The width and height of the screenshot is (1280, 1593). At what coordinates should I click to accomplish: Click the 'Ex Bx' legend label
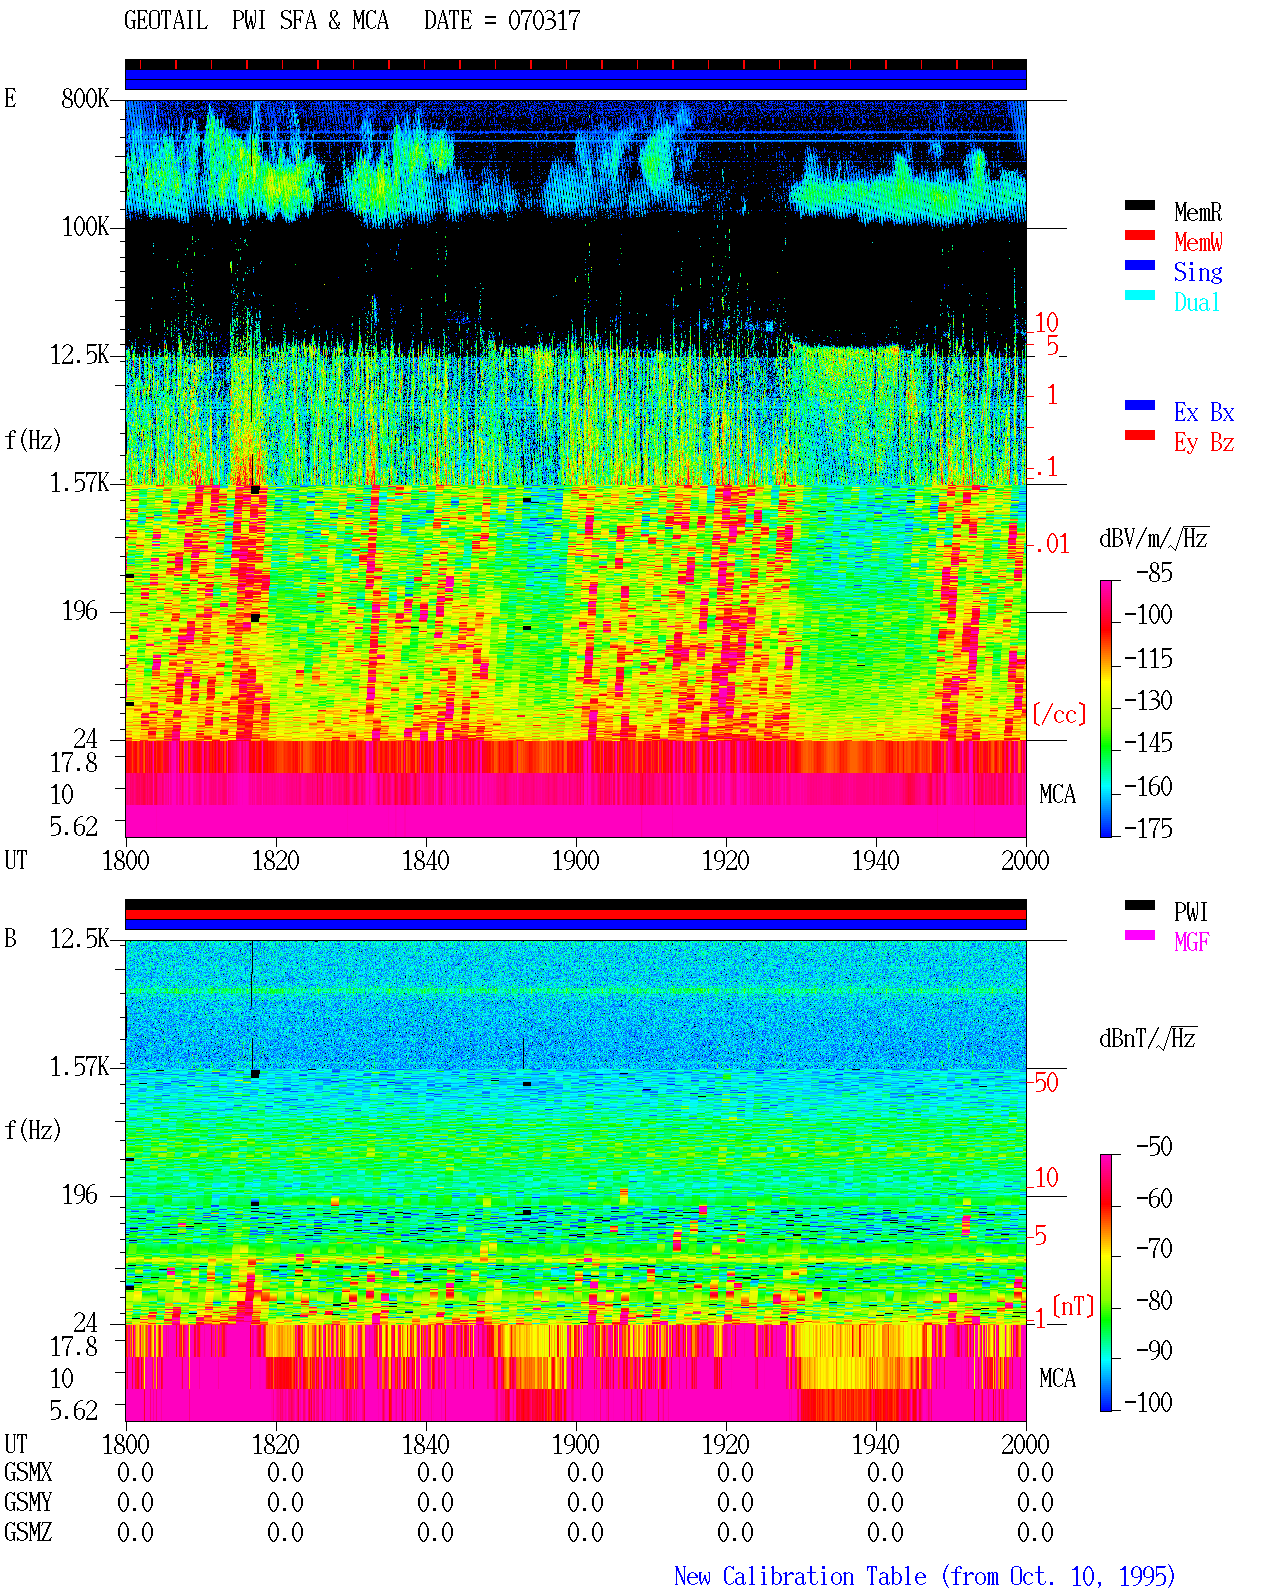[x=1204, y=412]
